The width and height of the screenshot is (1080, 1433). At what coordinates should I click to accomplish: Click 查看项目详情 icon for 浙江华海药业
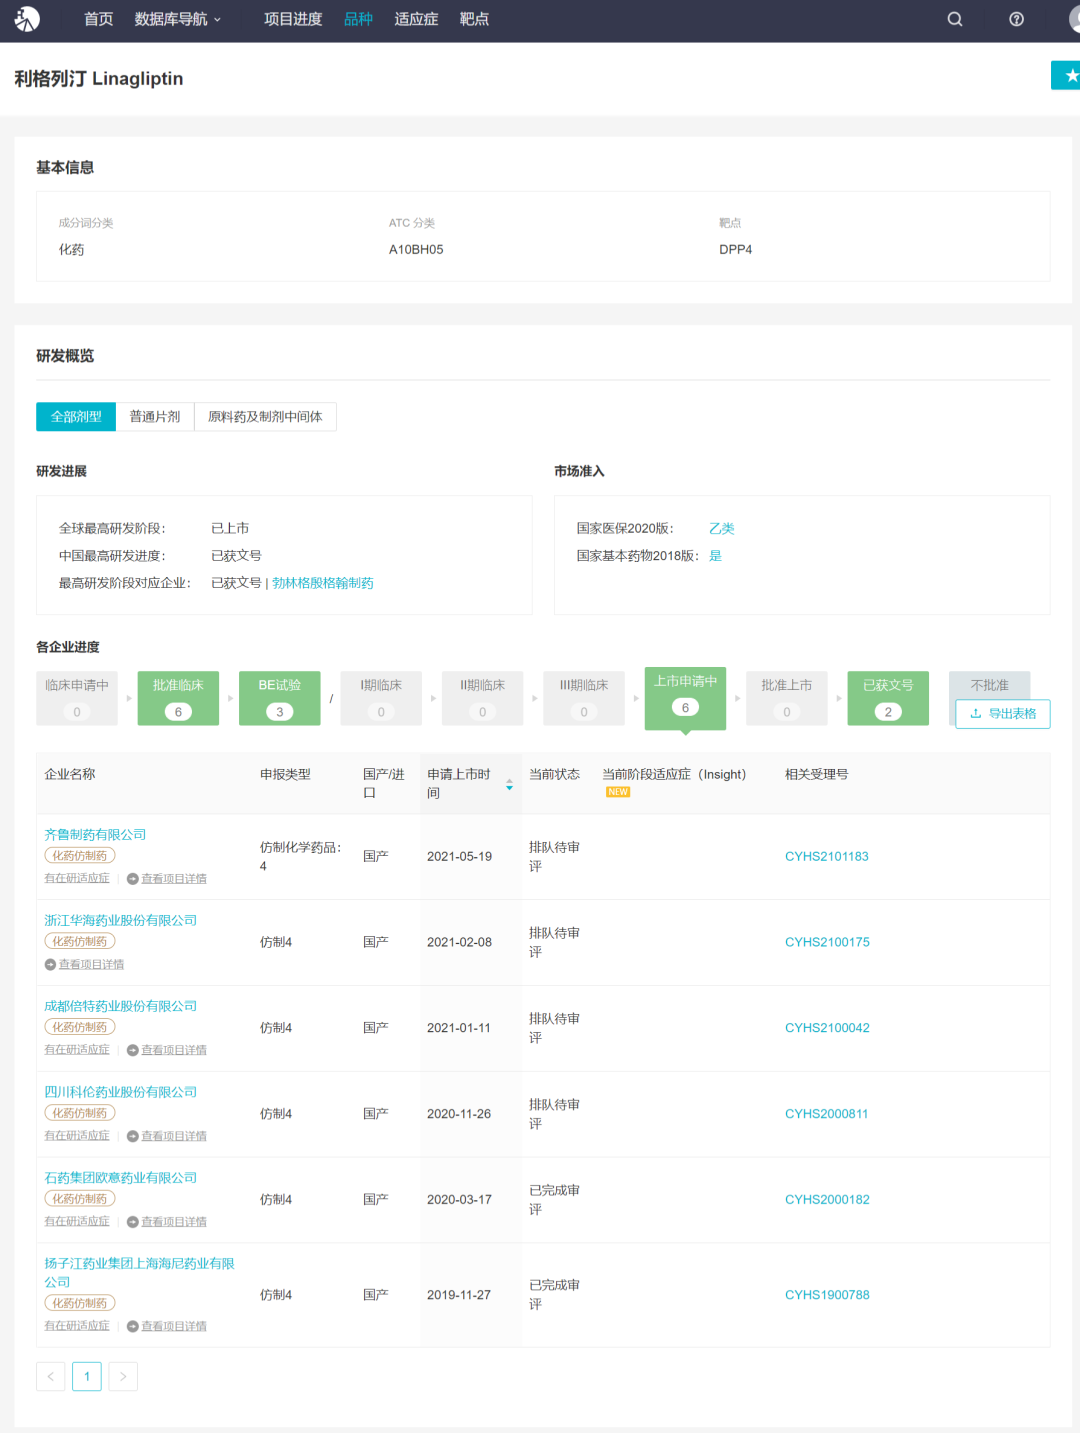(50, 965)
